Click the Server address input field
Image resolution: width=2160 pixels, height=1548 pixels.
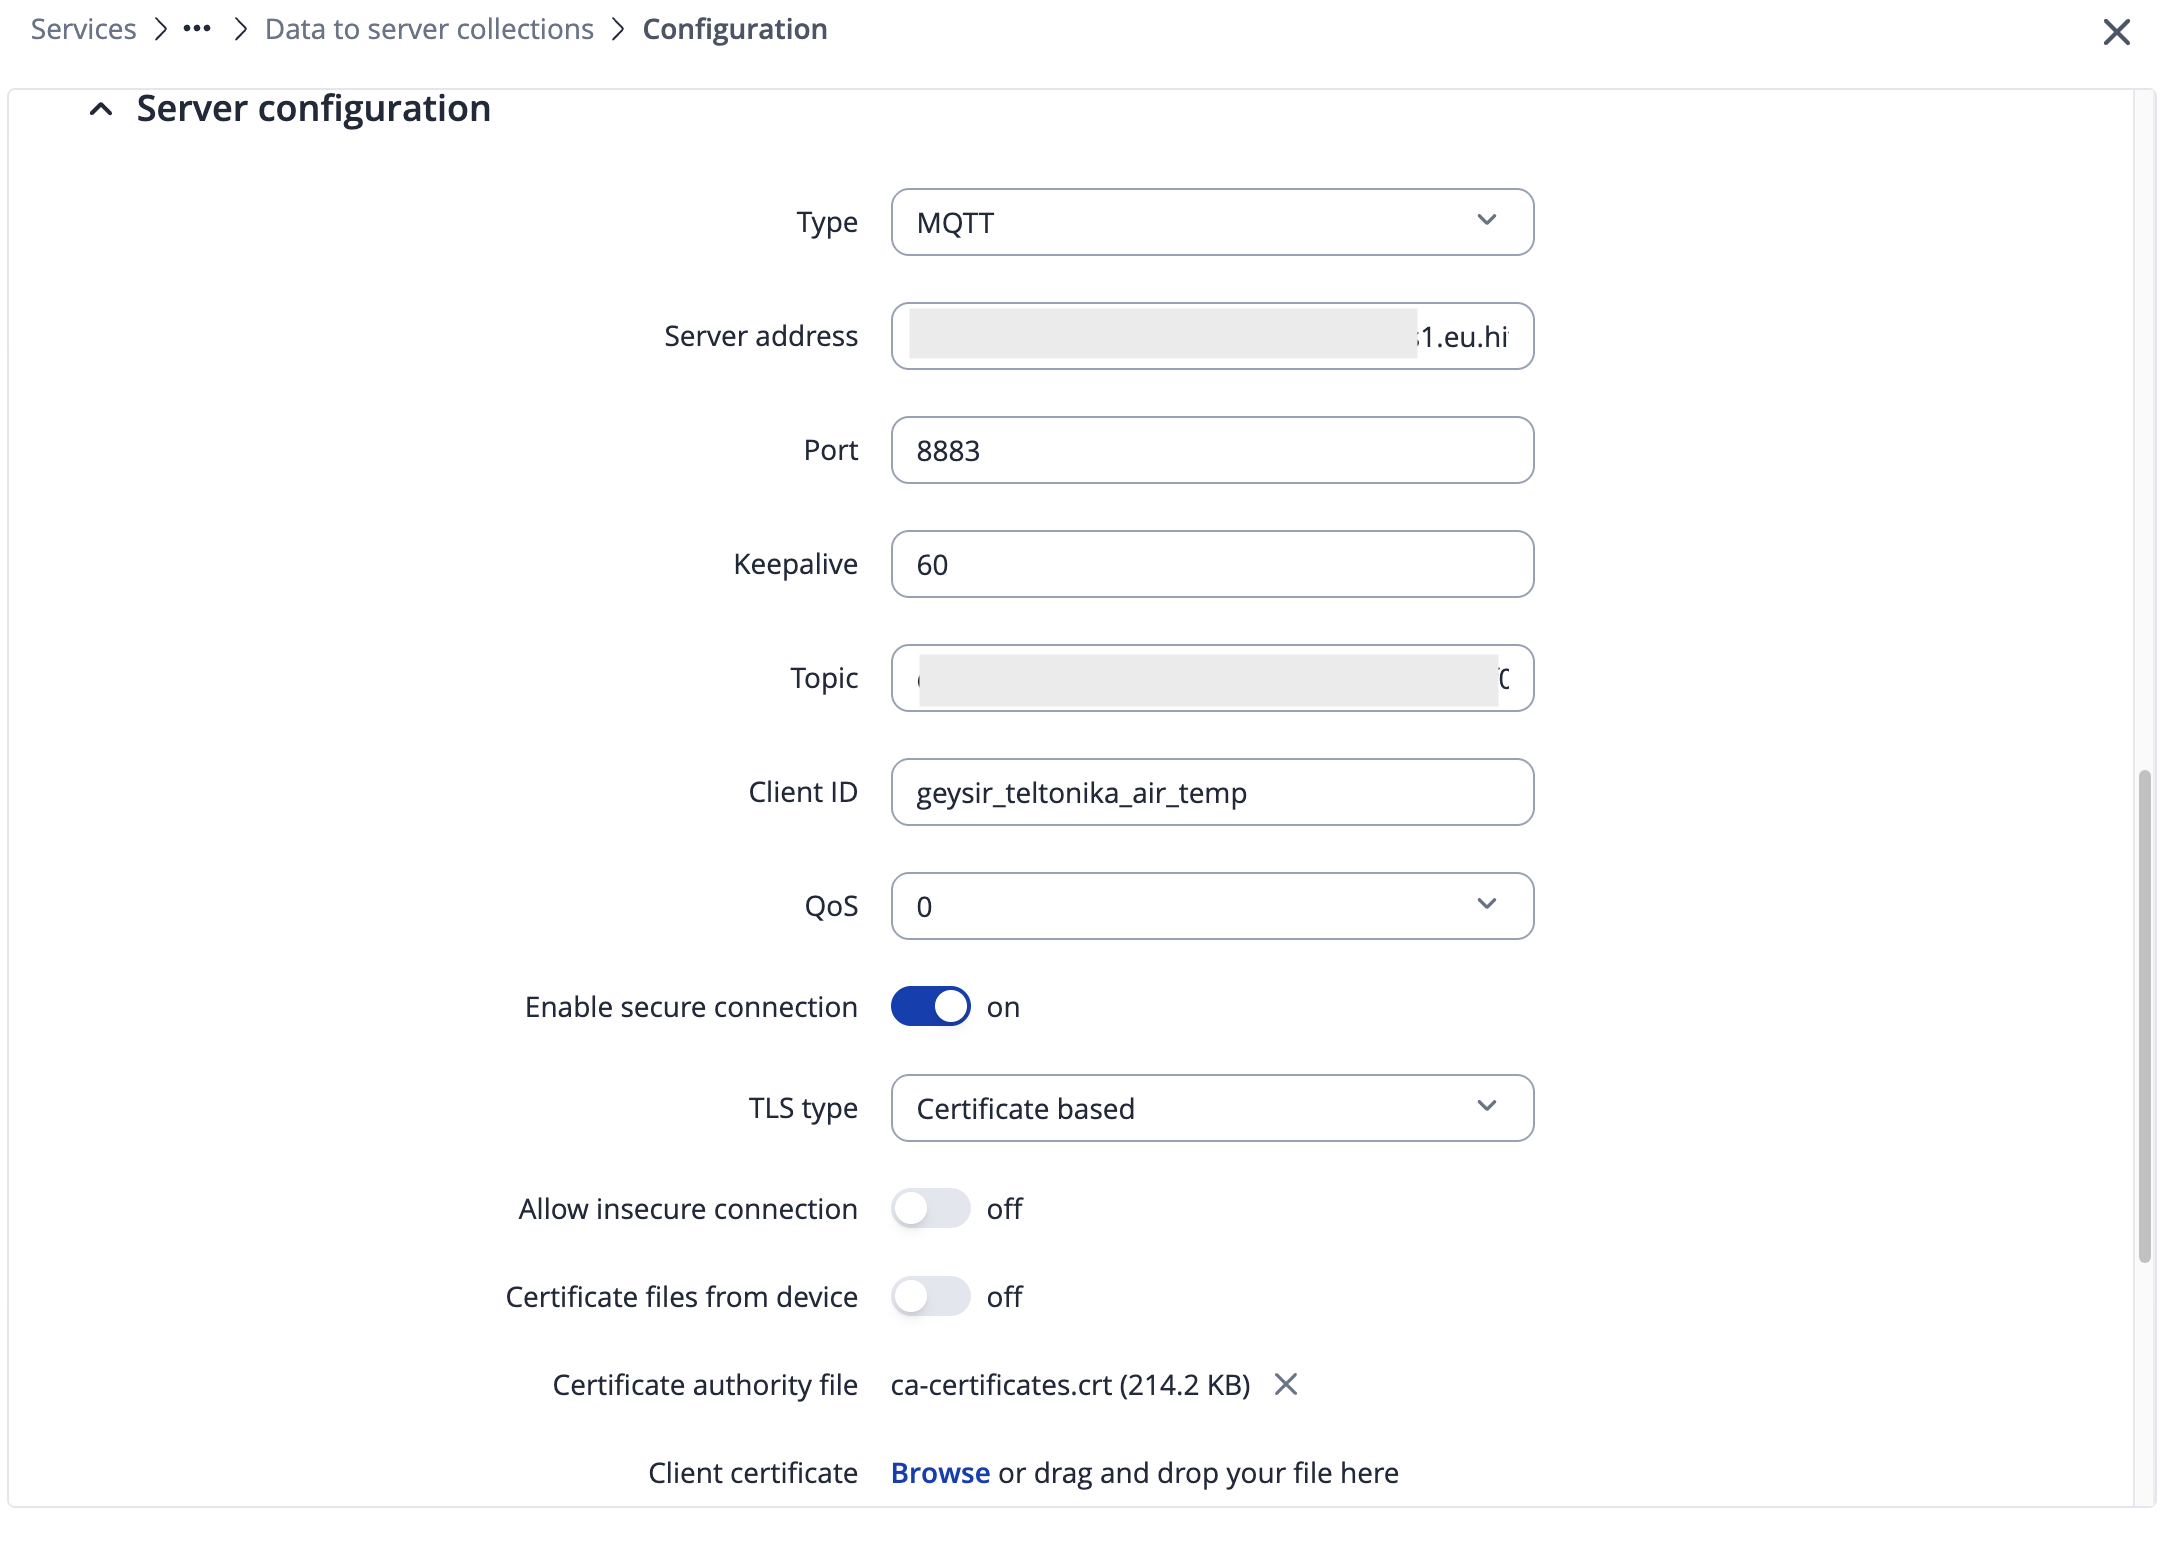1212,336
